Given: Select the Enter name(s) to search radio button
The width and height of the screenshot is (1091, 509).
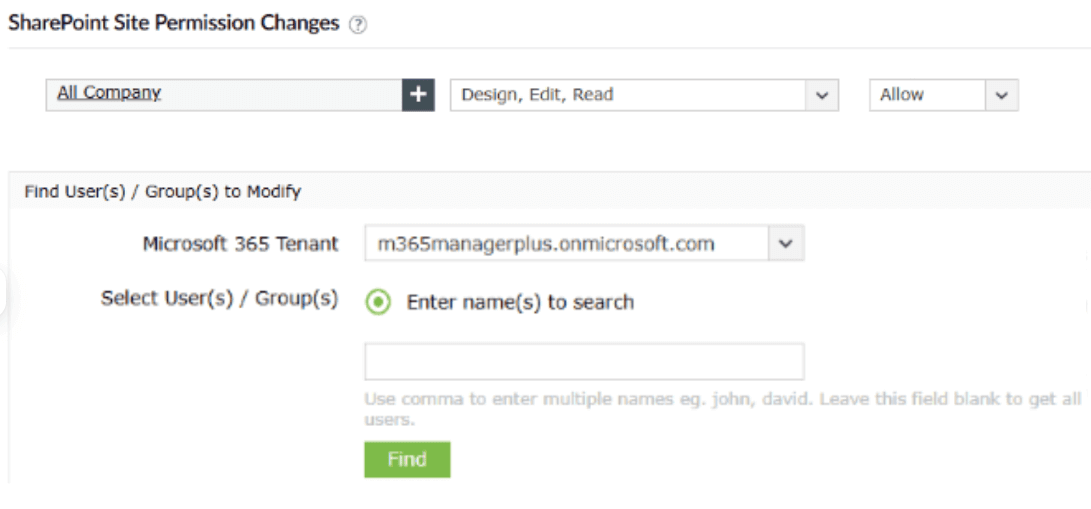Looking at the screenshot, I should tap(378, 302).
